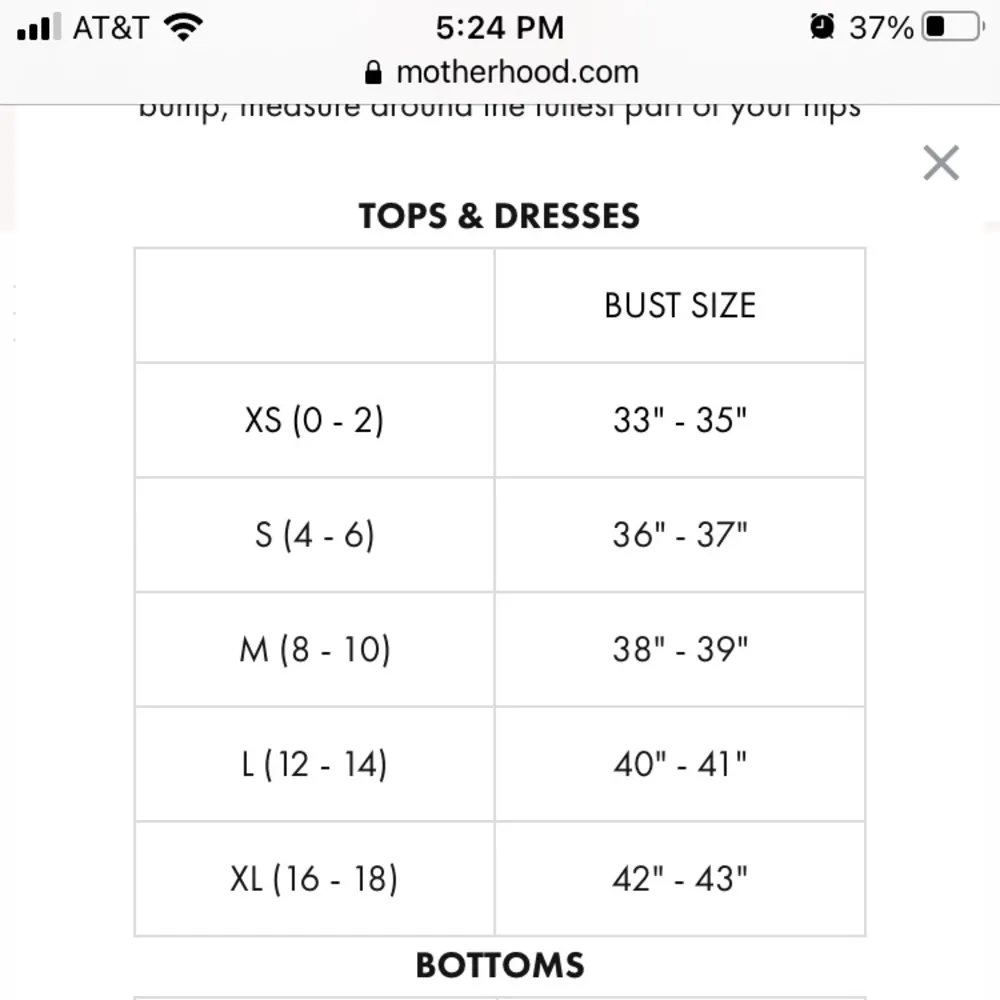Image resolution: width=1000 pixels, height=1000 pixels.
Task: Select the M (8 - 10) size row
Action: click(x=314, y=649)
